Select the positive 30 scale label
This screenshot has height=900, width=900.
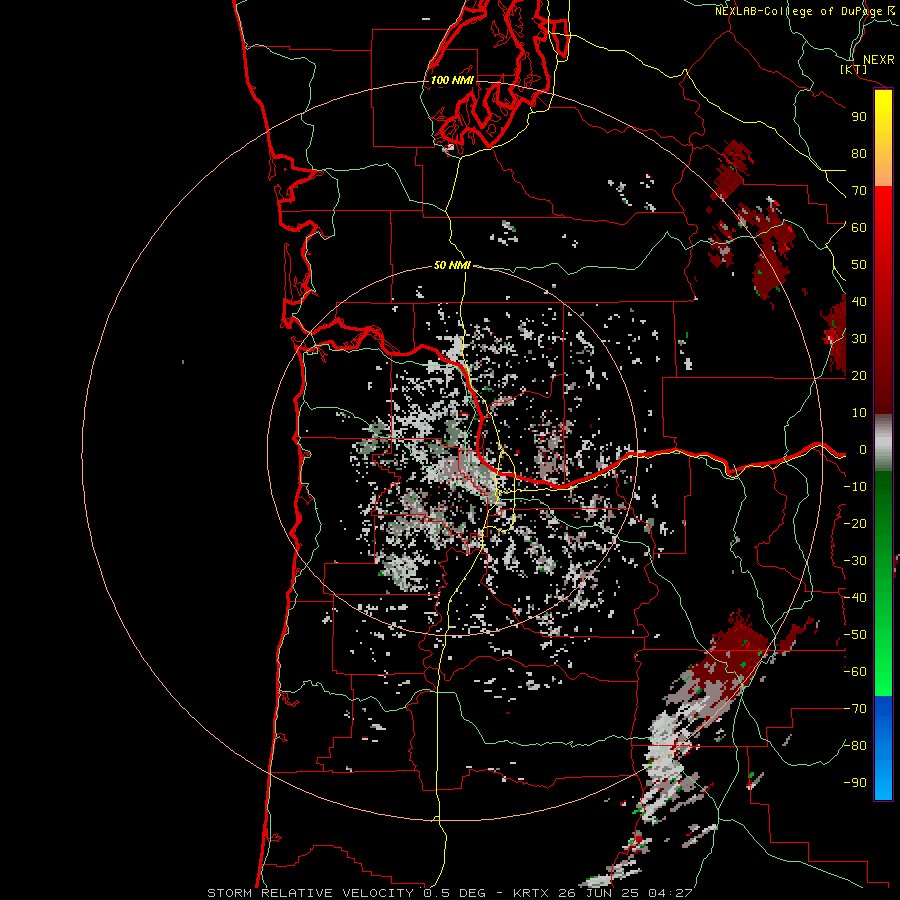click(859, 339)
